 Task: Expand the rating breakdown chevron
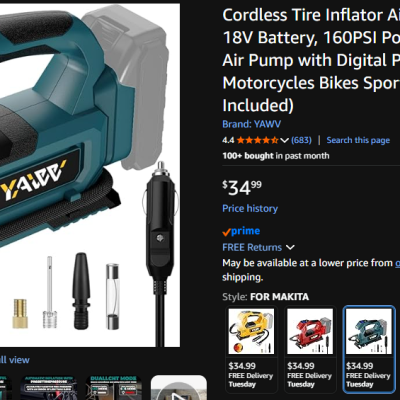tap(284, 140)
